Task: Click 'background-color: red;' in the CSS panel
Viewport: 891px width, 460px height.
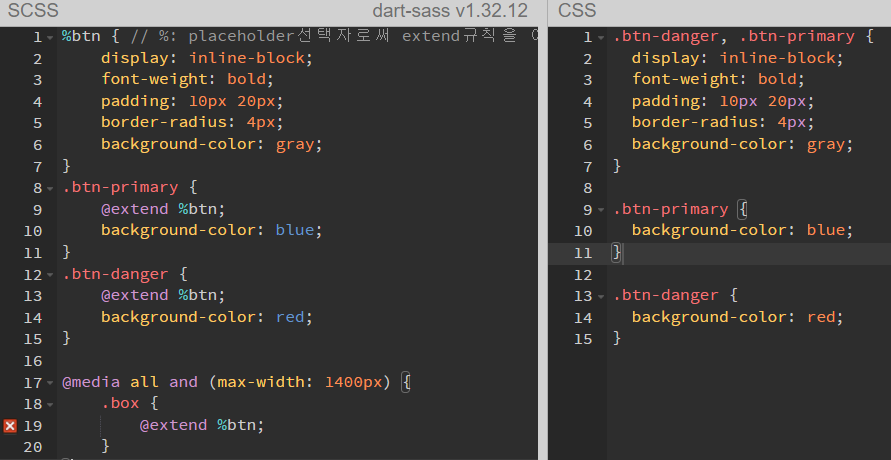Action: tap(738, 317)
